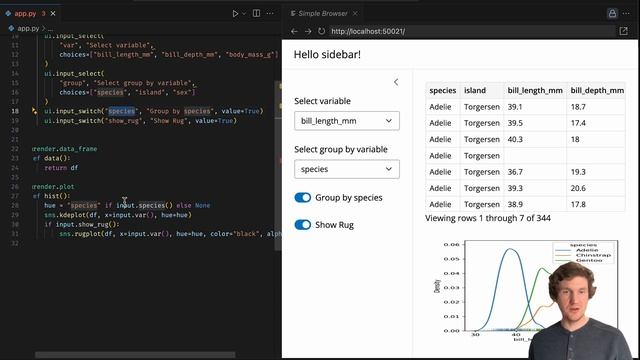Click the Select variable label

tap(322, 101)
